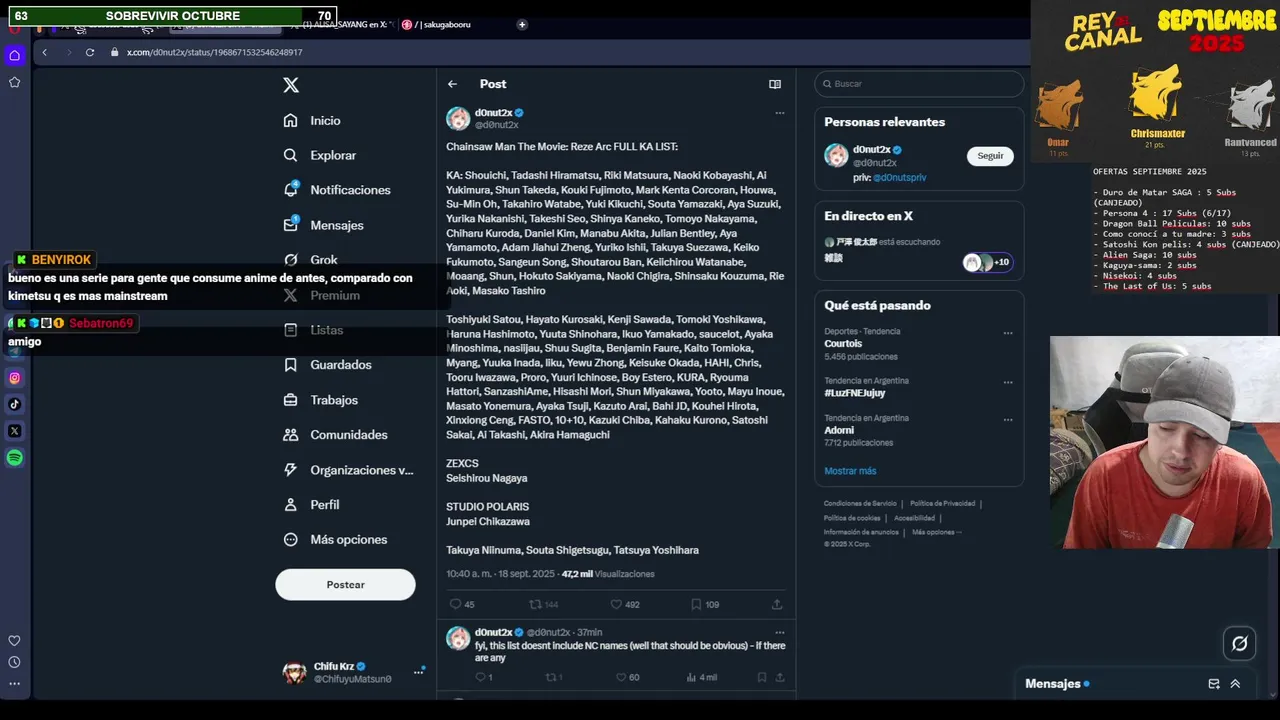Open account menu dots next to Chifu Krz
Viewport: 1280px width, 720px height.
[419, 672]
